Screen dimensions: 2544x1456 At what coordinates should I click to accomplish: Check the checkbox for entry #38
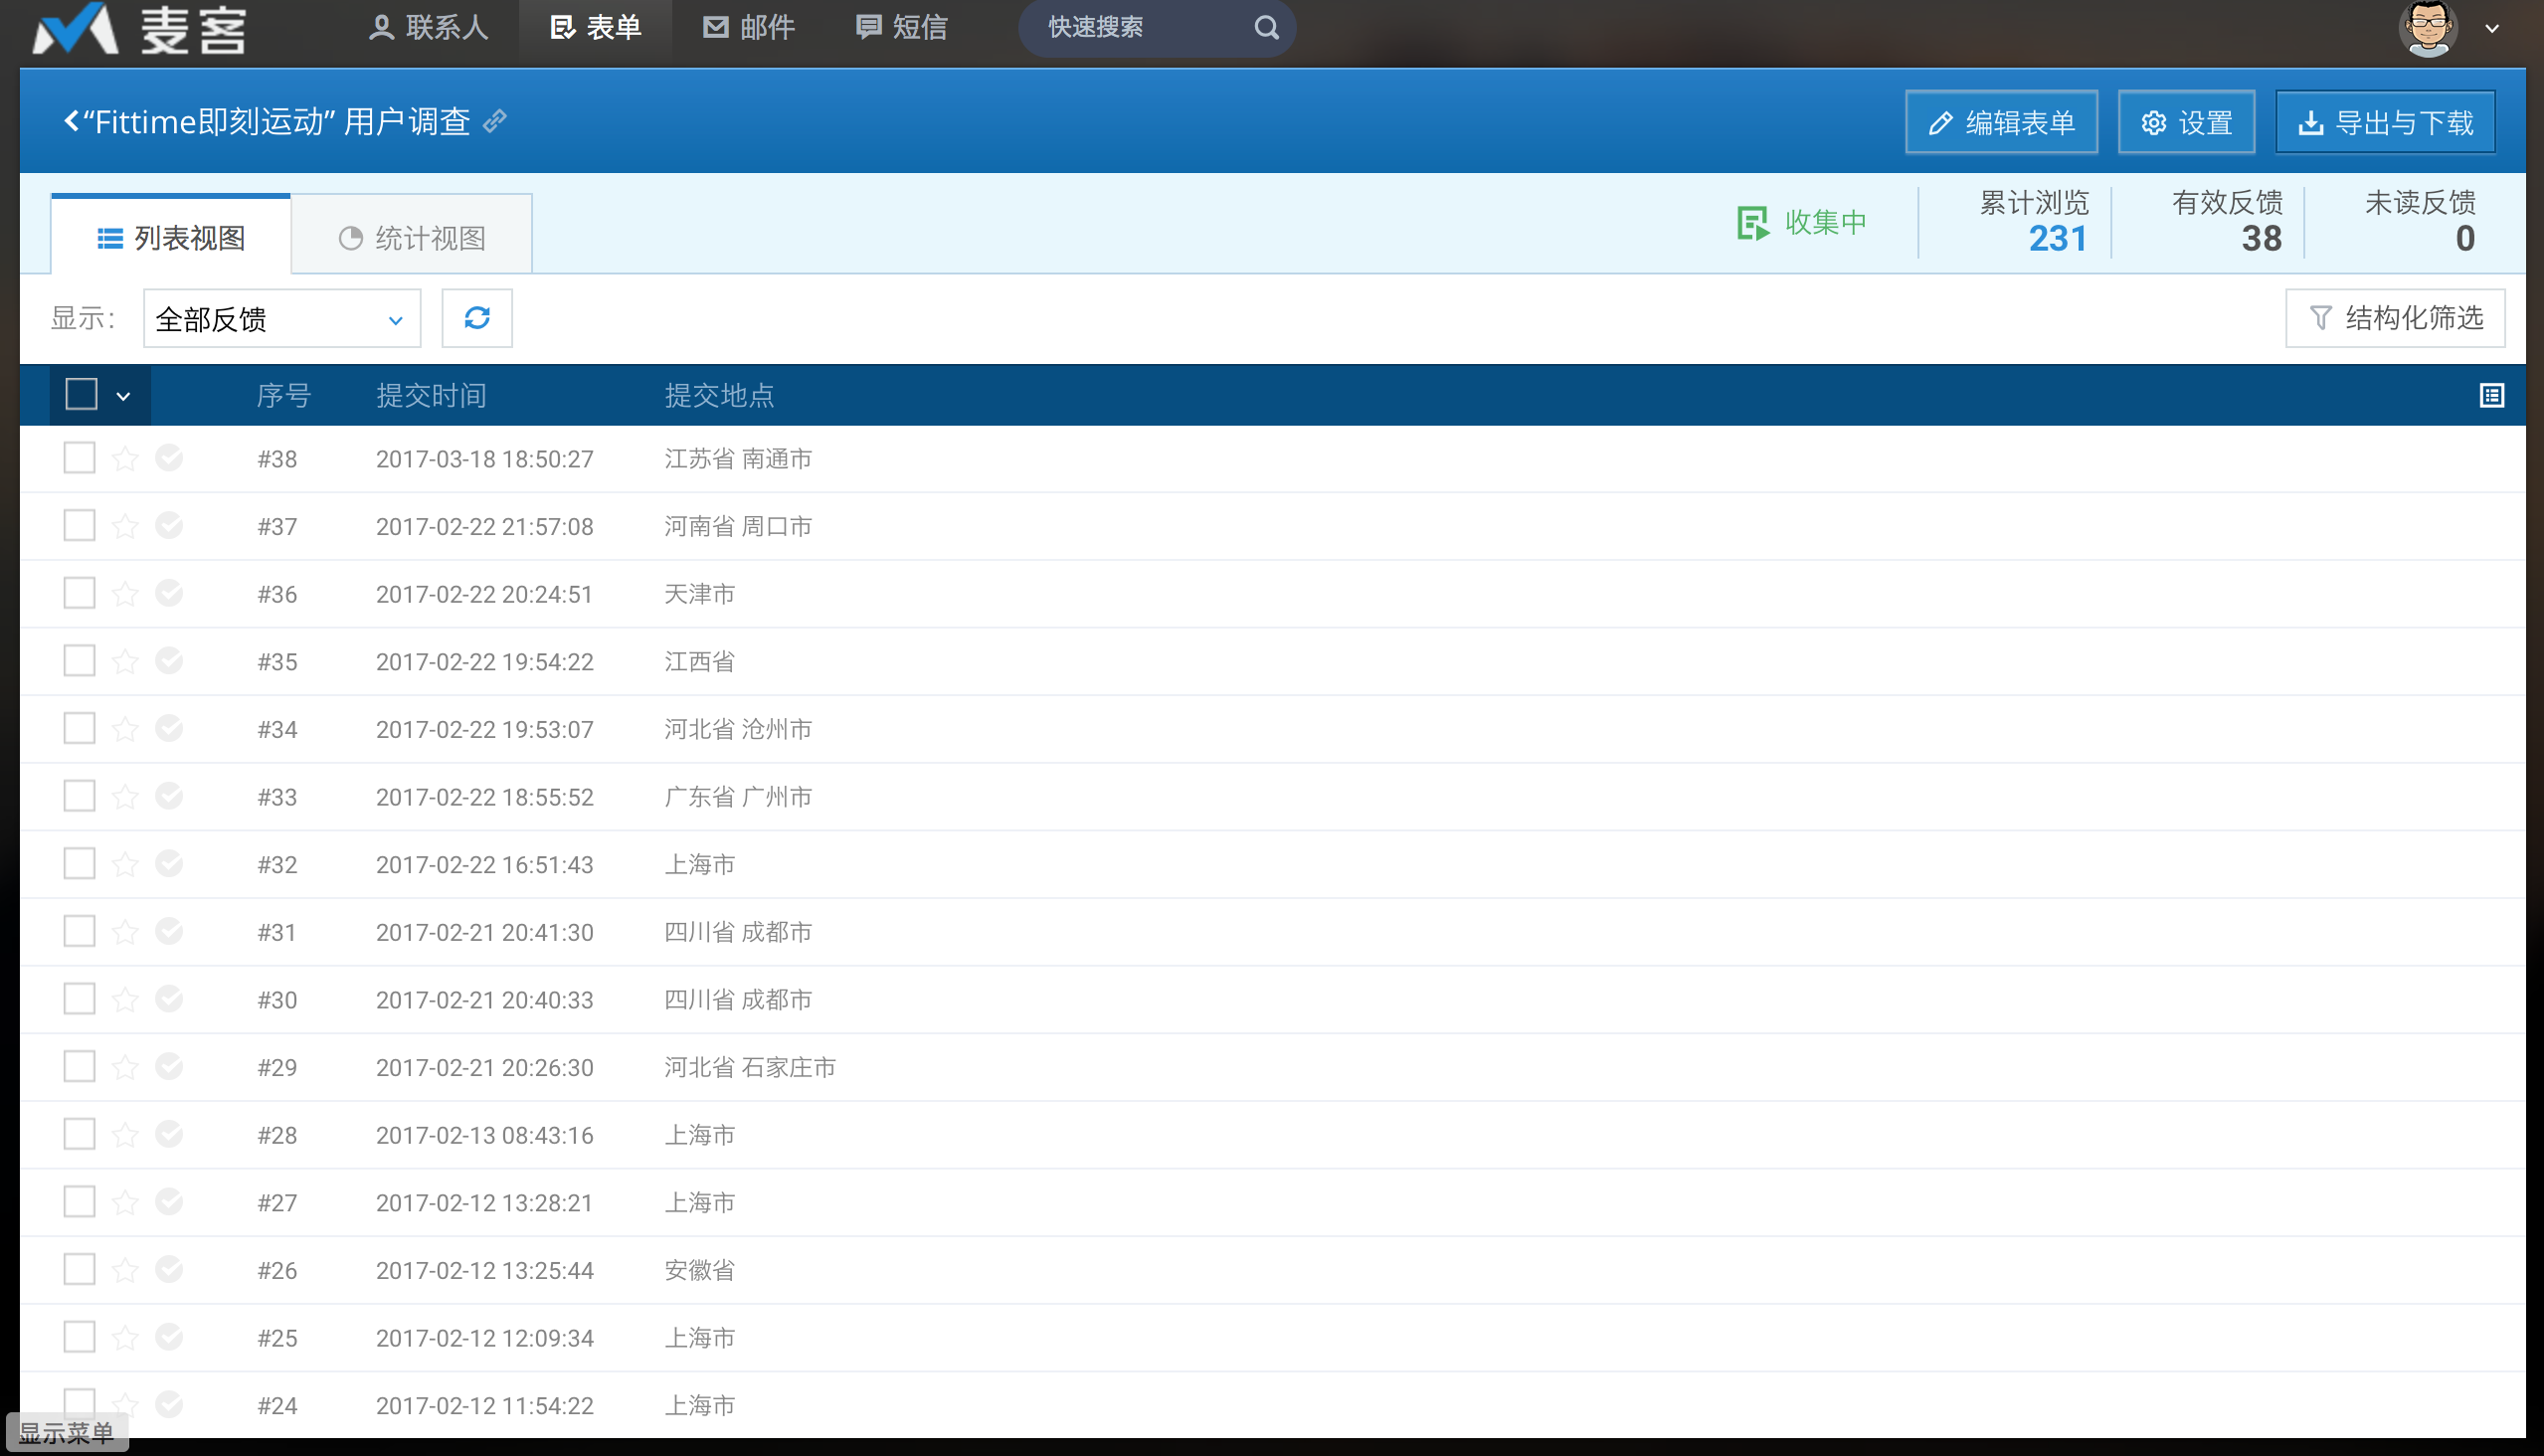pos(79,457)
